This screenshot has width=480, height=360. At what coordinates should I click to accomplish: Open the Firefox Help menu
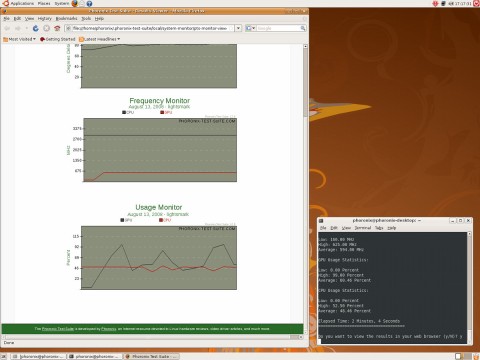pos(99,19)
